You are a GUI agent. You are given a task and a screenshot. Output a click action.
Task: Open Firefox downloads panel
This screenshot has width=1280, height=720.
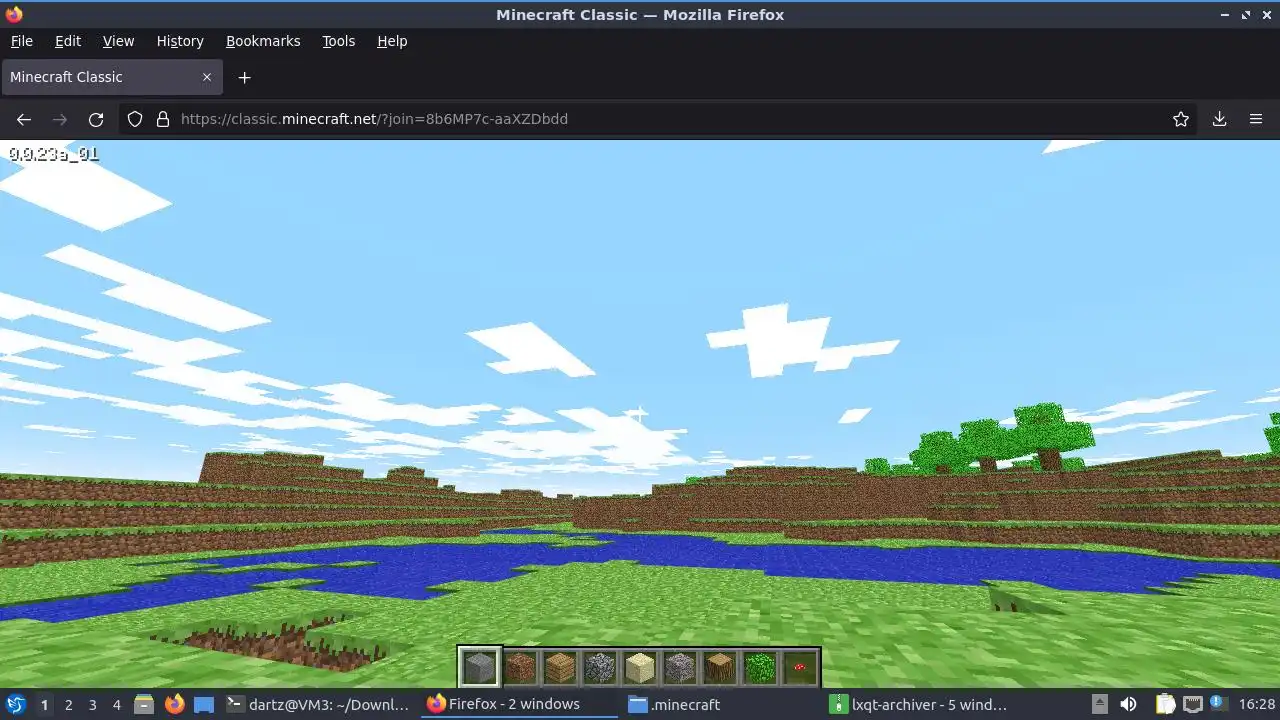point(1219,119)
